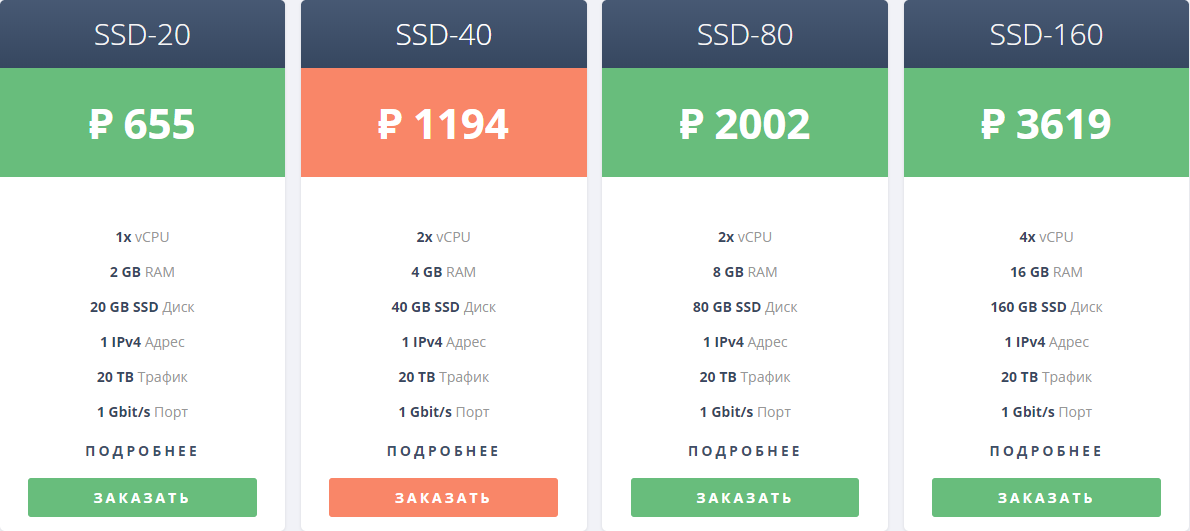Click the ₽ 2002 price block
Viewport: 1190px width, 531px height.
click(x=745, y=123)
